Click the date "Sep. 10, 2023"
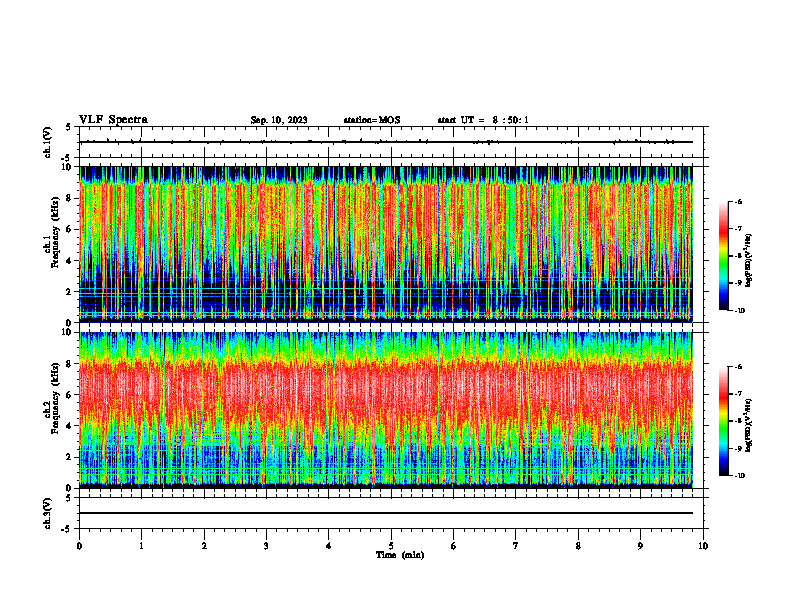The width and height of the screenshot is (792, 612). [x=279, y=120]
